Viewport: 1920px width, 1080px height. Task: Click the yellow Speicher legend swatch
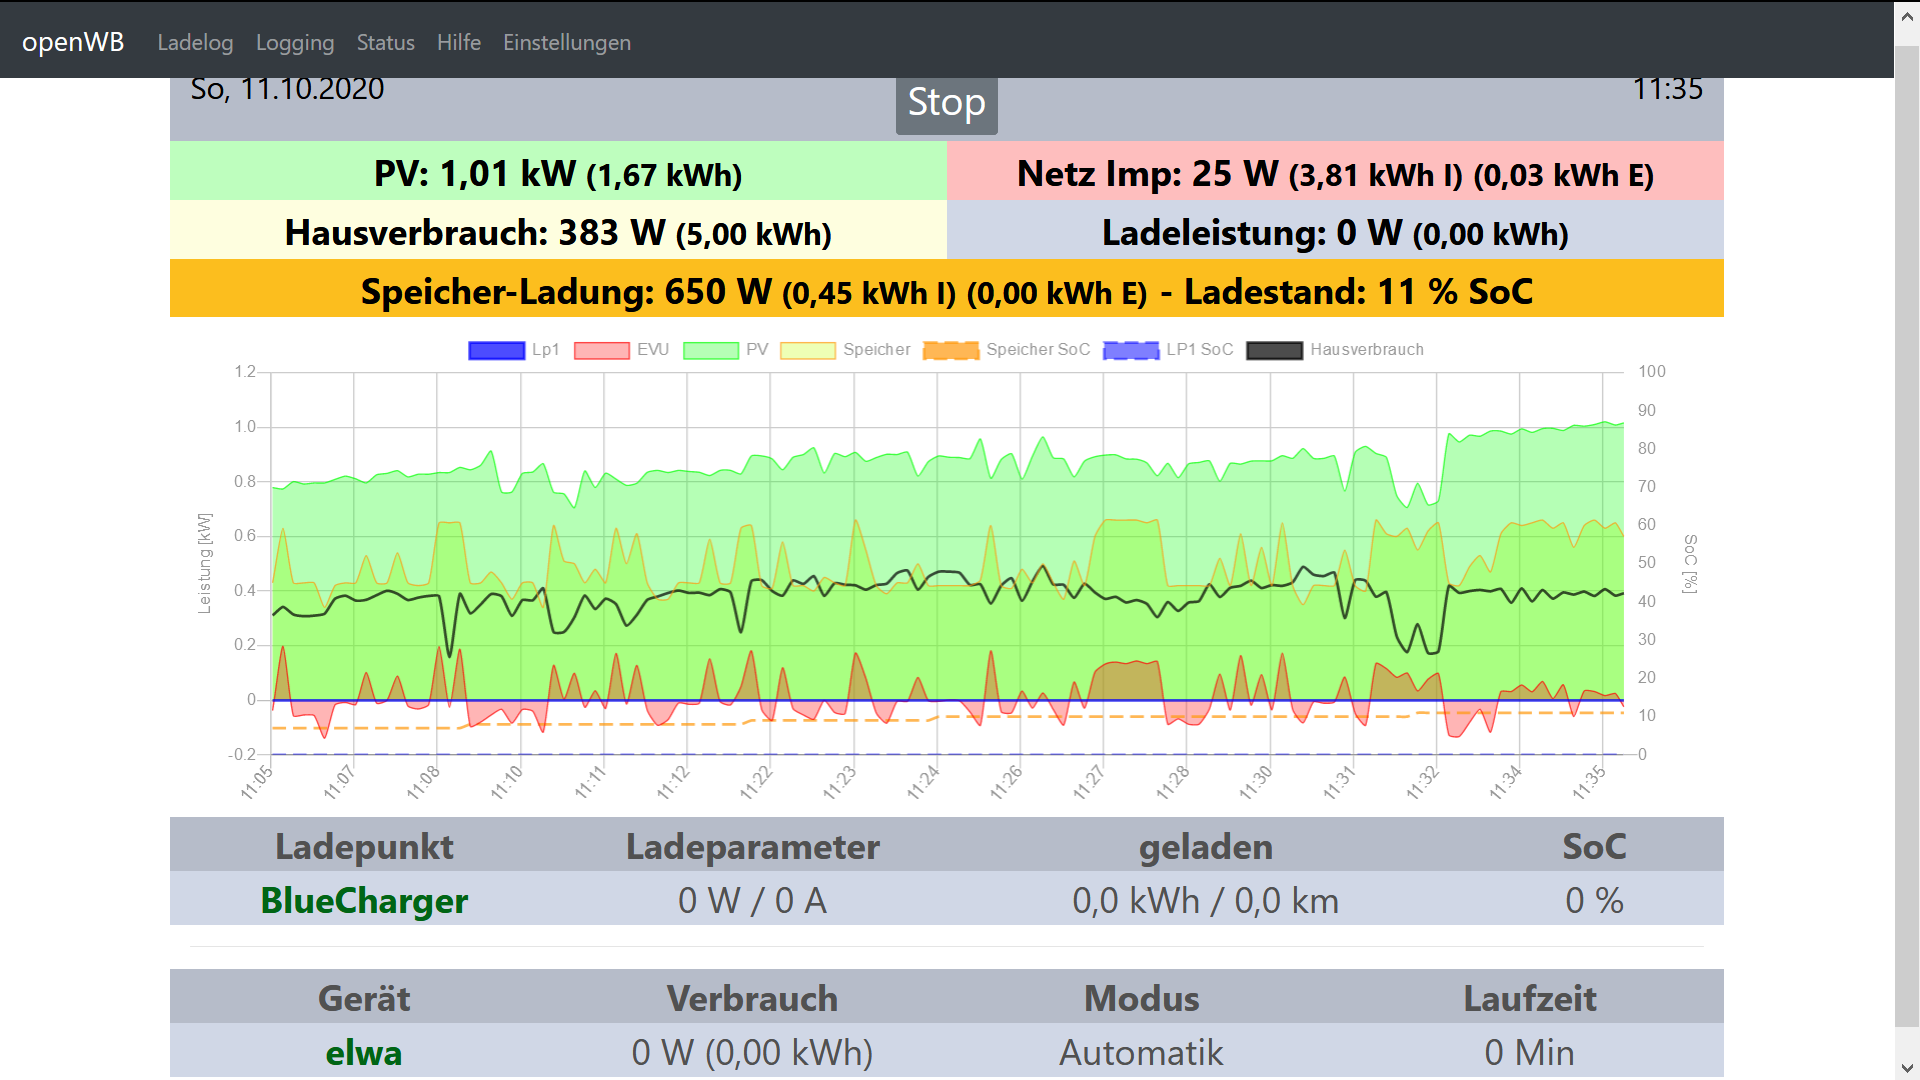(x=808, y=350)
